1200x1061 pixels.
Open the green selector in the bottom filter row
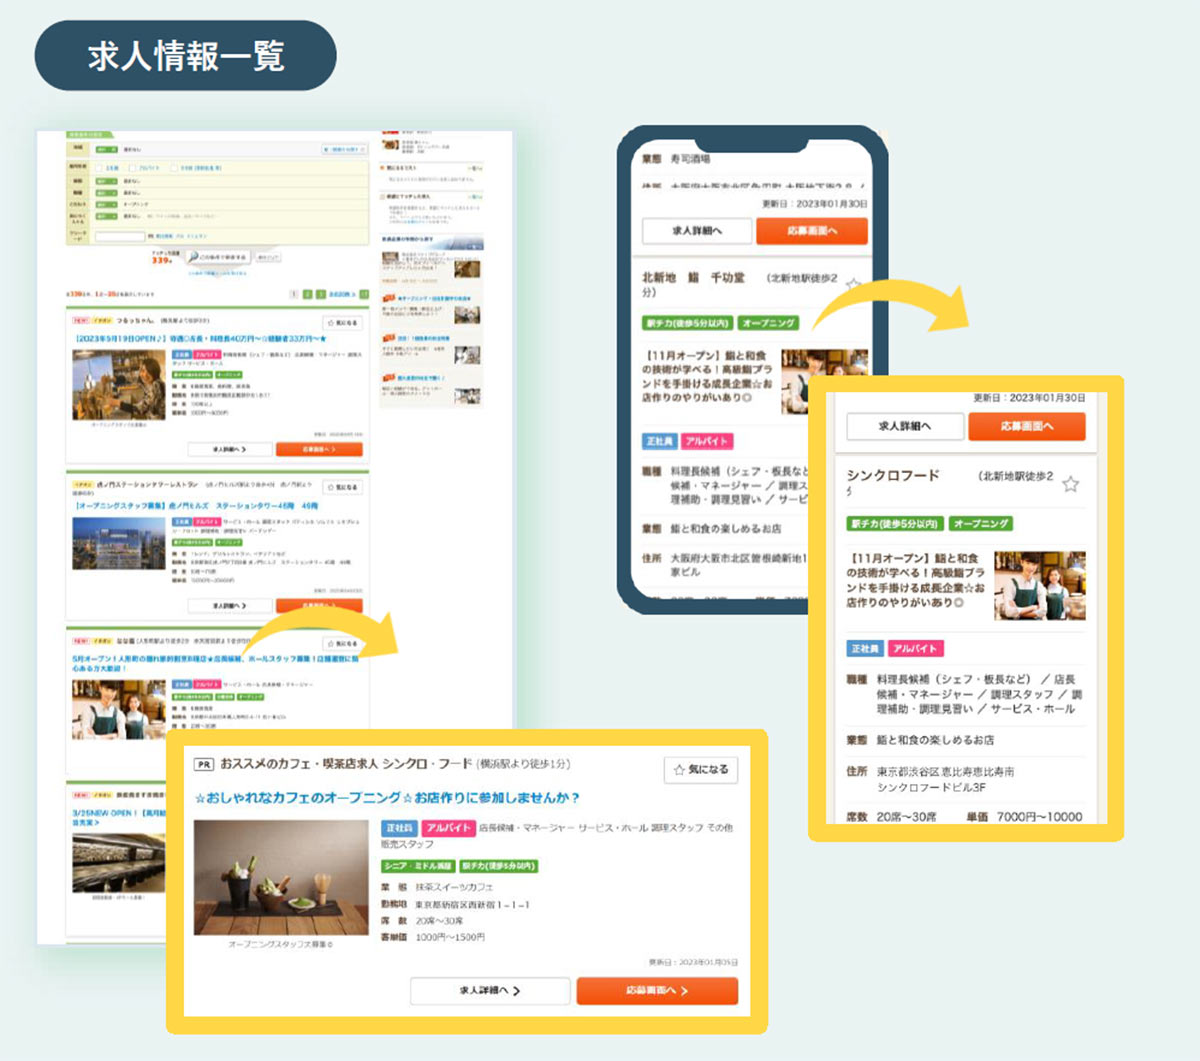point(106,217)
